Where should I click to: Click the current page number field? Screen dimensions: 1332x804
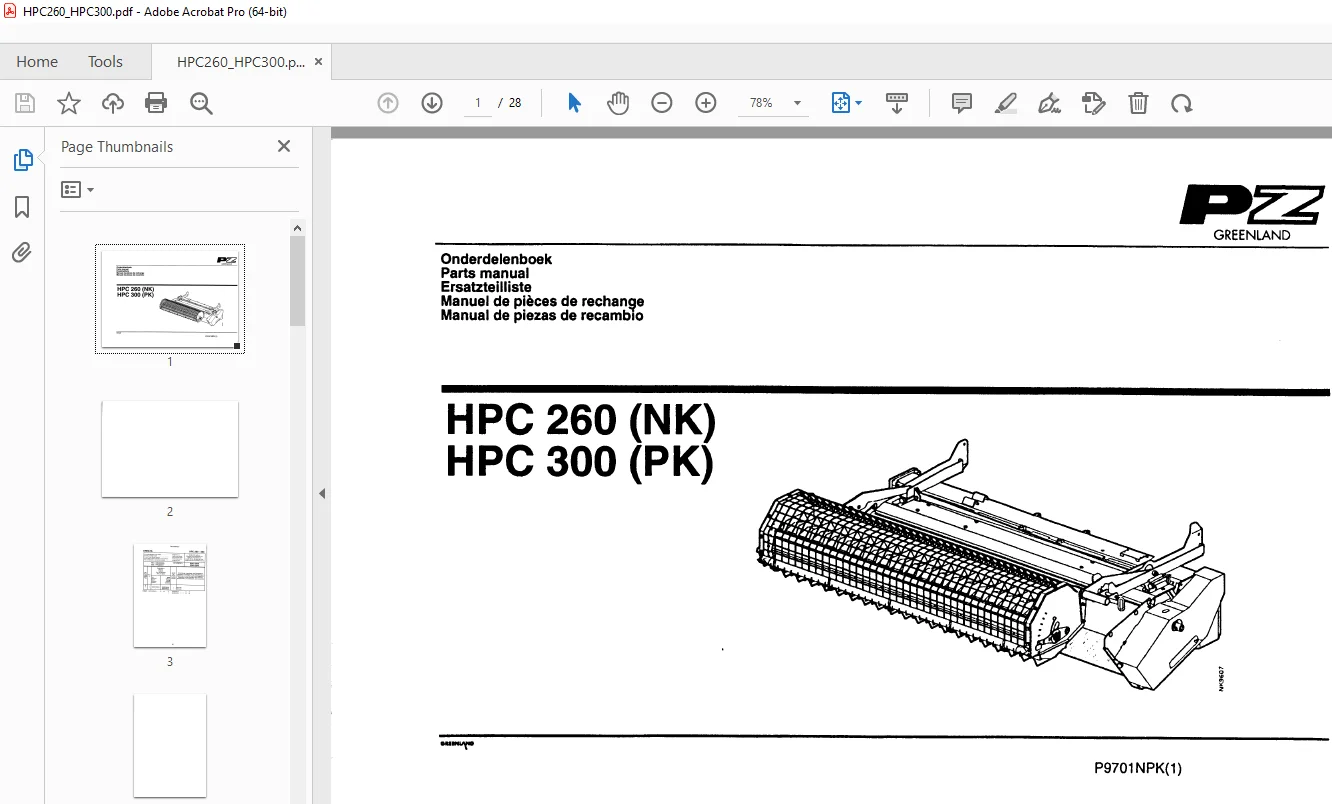(x=478, y=103)
